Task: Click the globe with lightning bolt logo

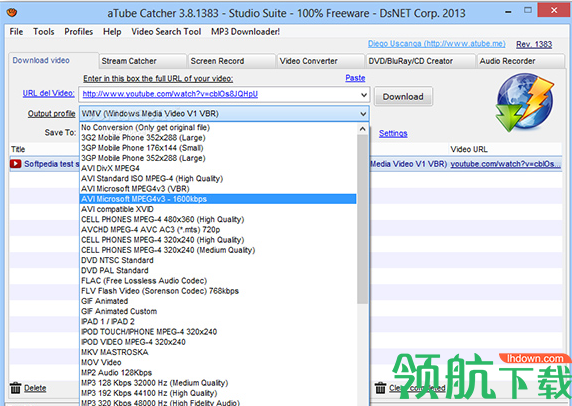Action: click(x=525, y=103)
